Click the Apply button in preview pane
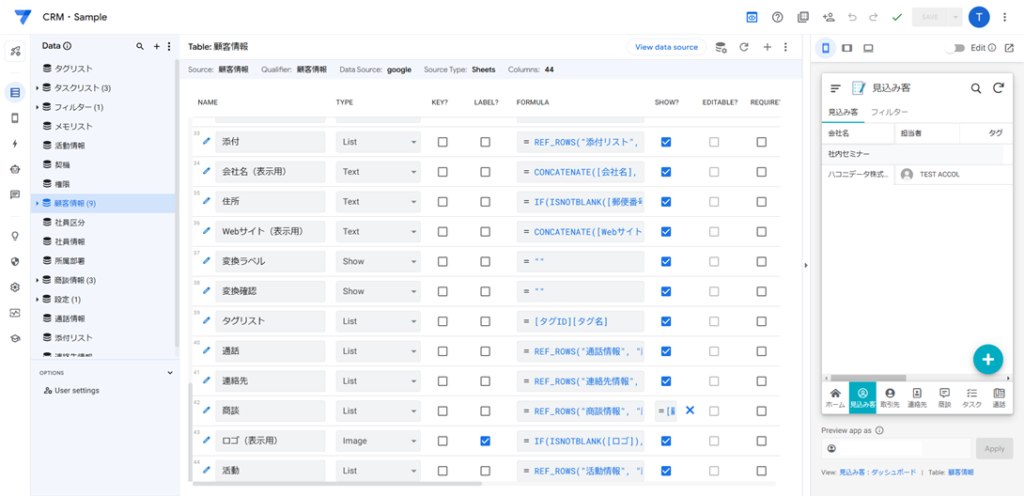The width and height of the screenshot is (1024, 496). (995, 449)
